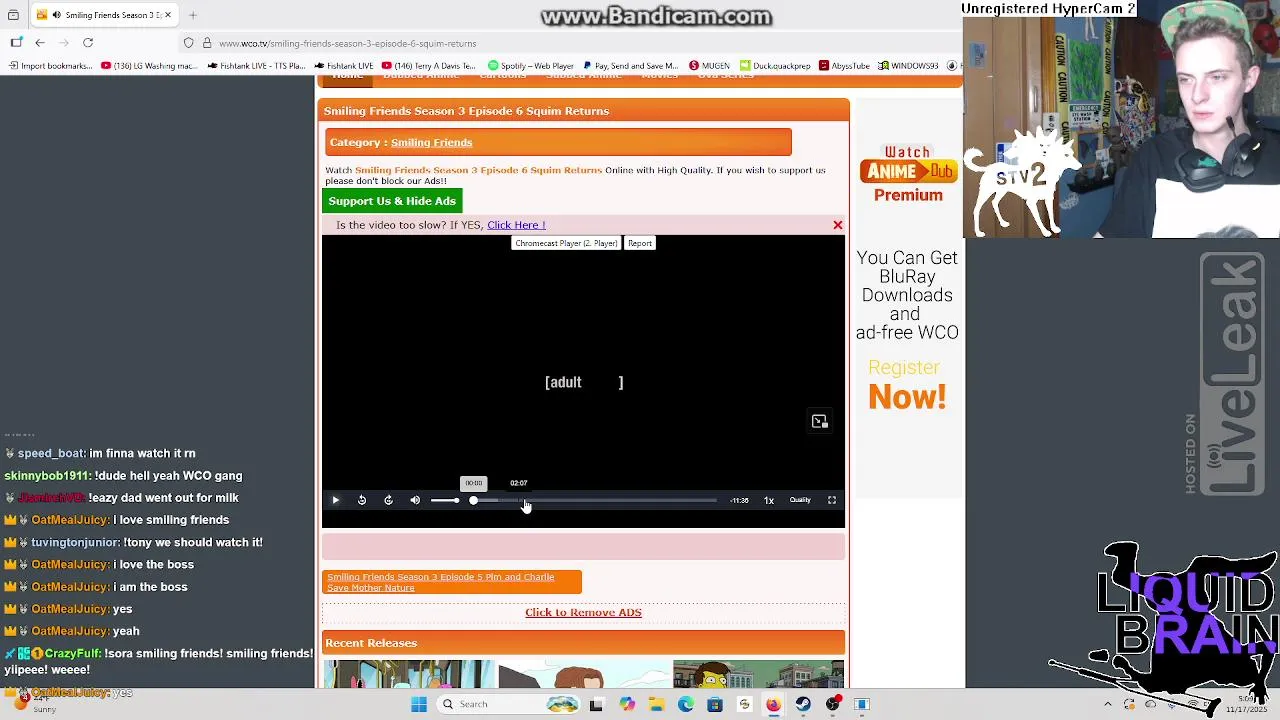The width and height of the screenshot is (1280, 720).
Task: Rewind the video ten seconds
Action: [362, 500]
